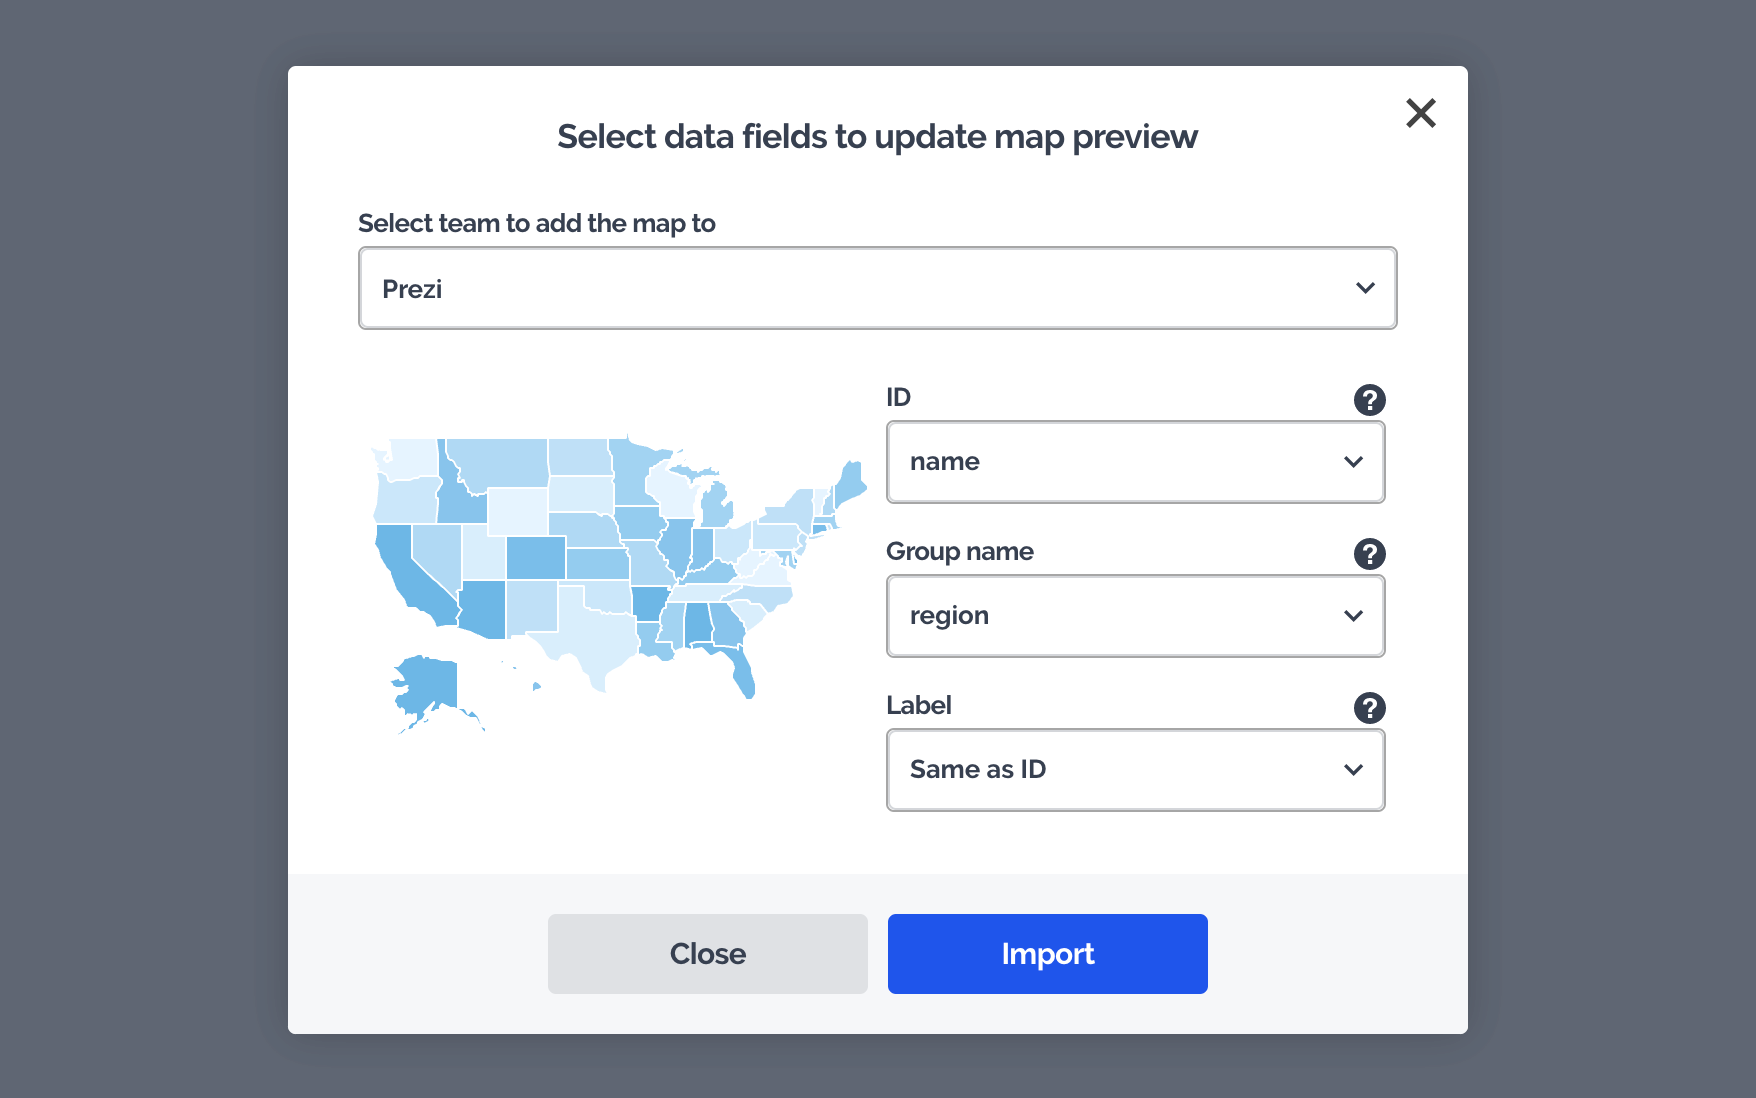Open the ID dropdown showing 'name'

[x=1135, y=462]
